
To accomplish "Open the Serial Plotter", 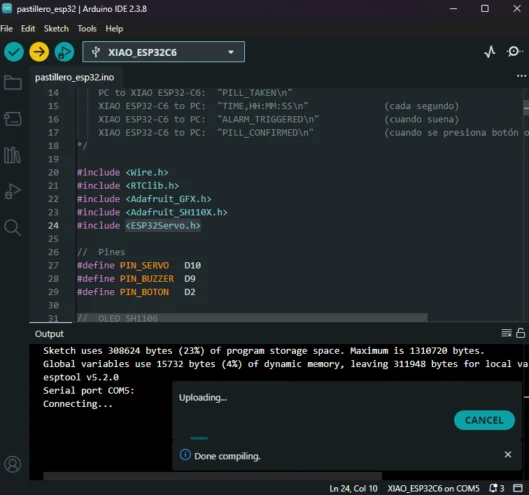I will point(490,52).
